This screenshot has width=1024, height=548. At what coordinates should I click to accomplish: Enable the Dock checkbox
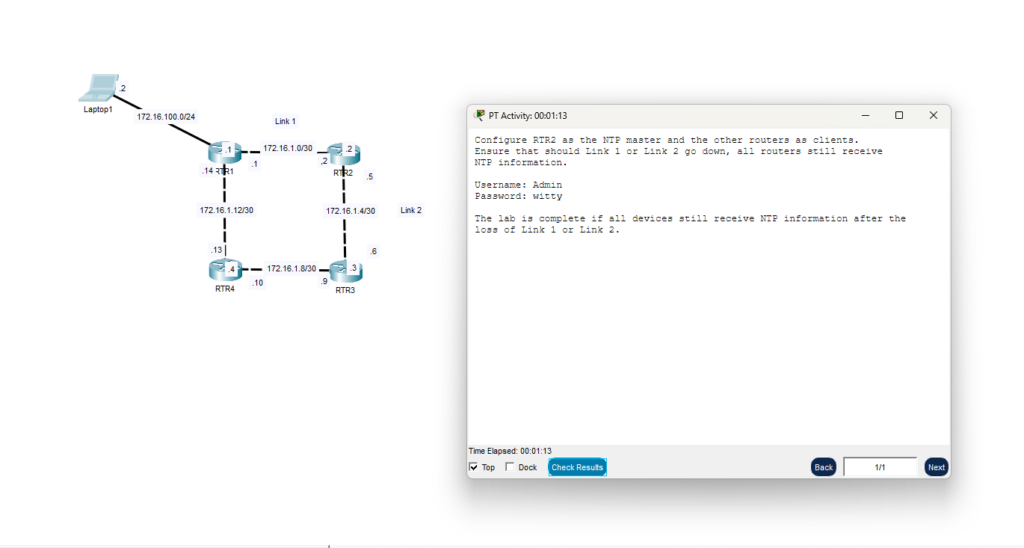[x=510, y=467]
